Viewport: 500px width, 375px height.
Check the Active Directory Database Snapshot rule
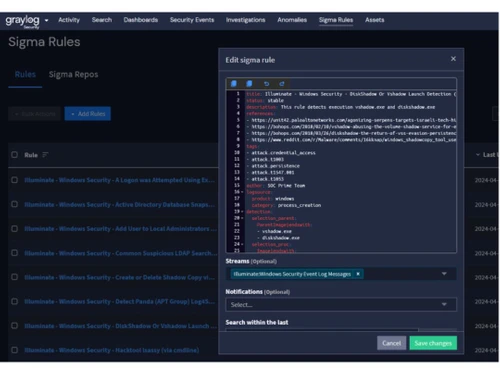[14, 204]
